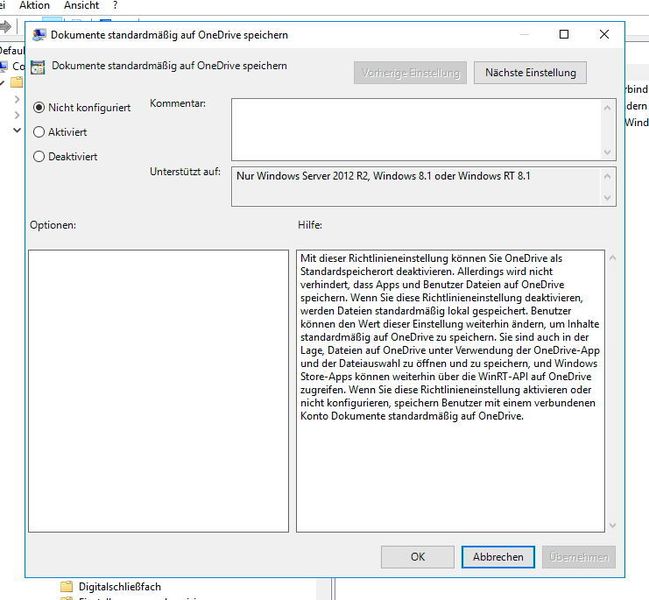Viewport: 649px width, 600px height.
Task: Minimize the policy dialog window
Action: (524, 34)
